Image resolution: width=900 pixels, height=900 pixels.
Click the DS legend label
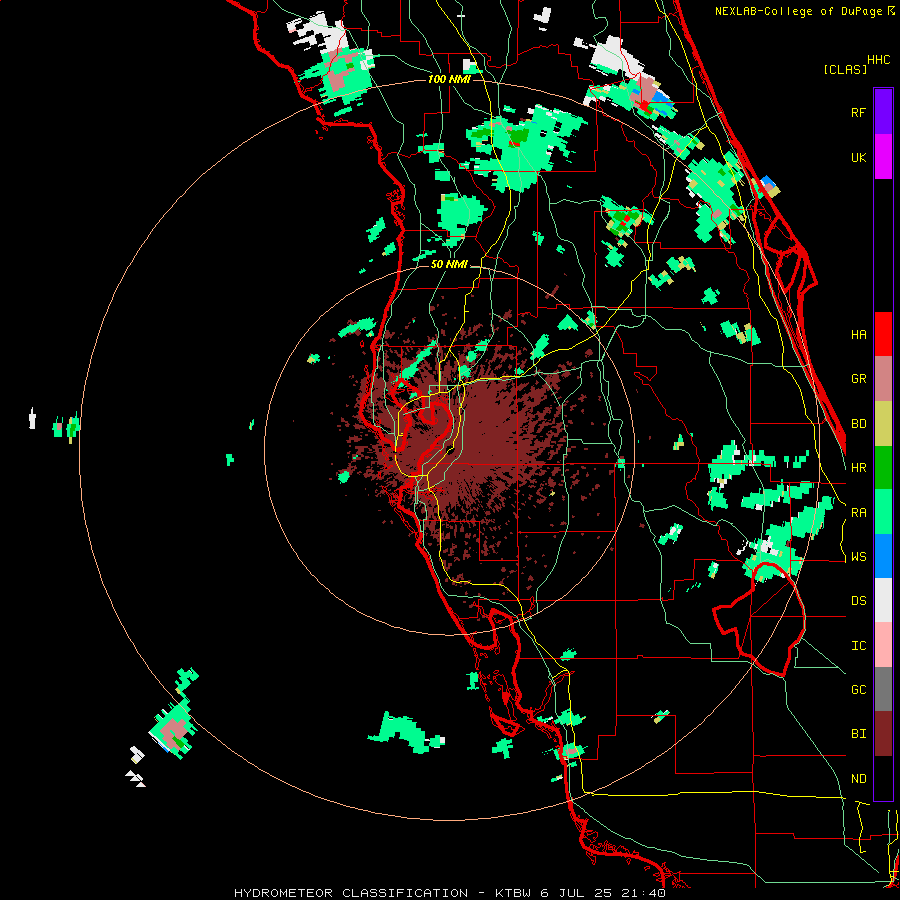[858, 601]
